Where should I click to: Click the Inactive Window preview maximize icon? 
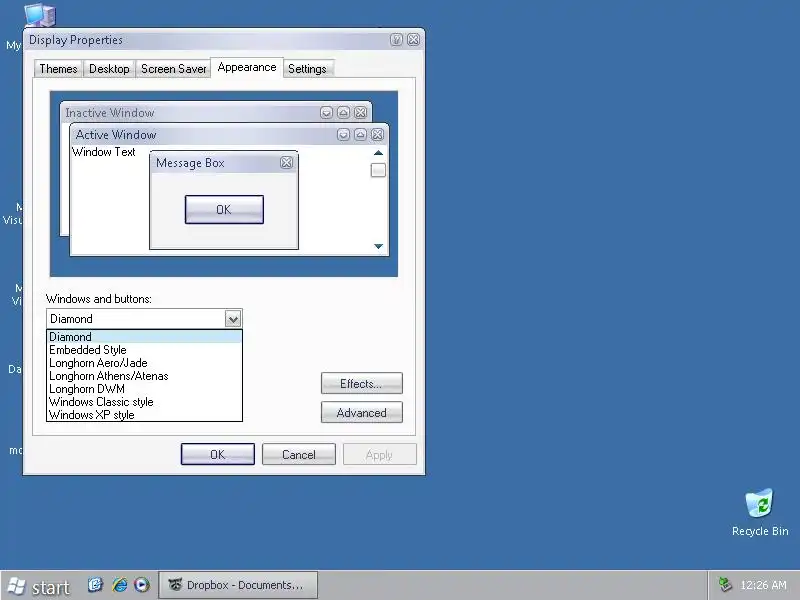pos(343,112)
